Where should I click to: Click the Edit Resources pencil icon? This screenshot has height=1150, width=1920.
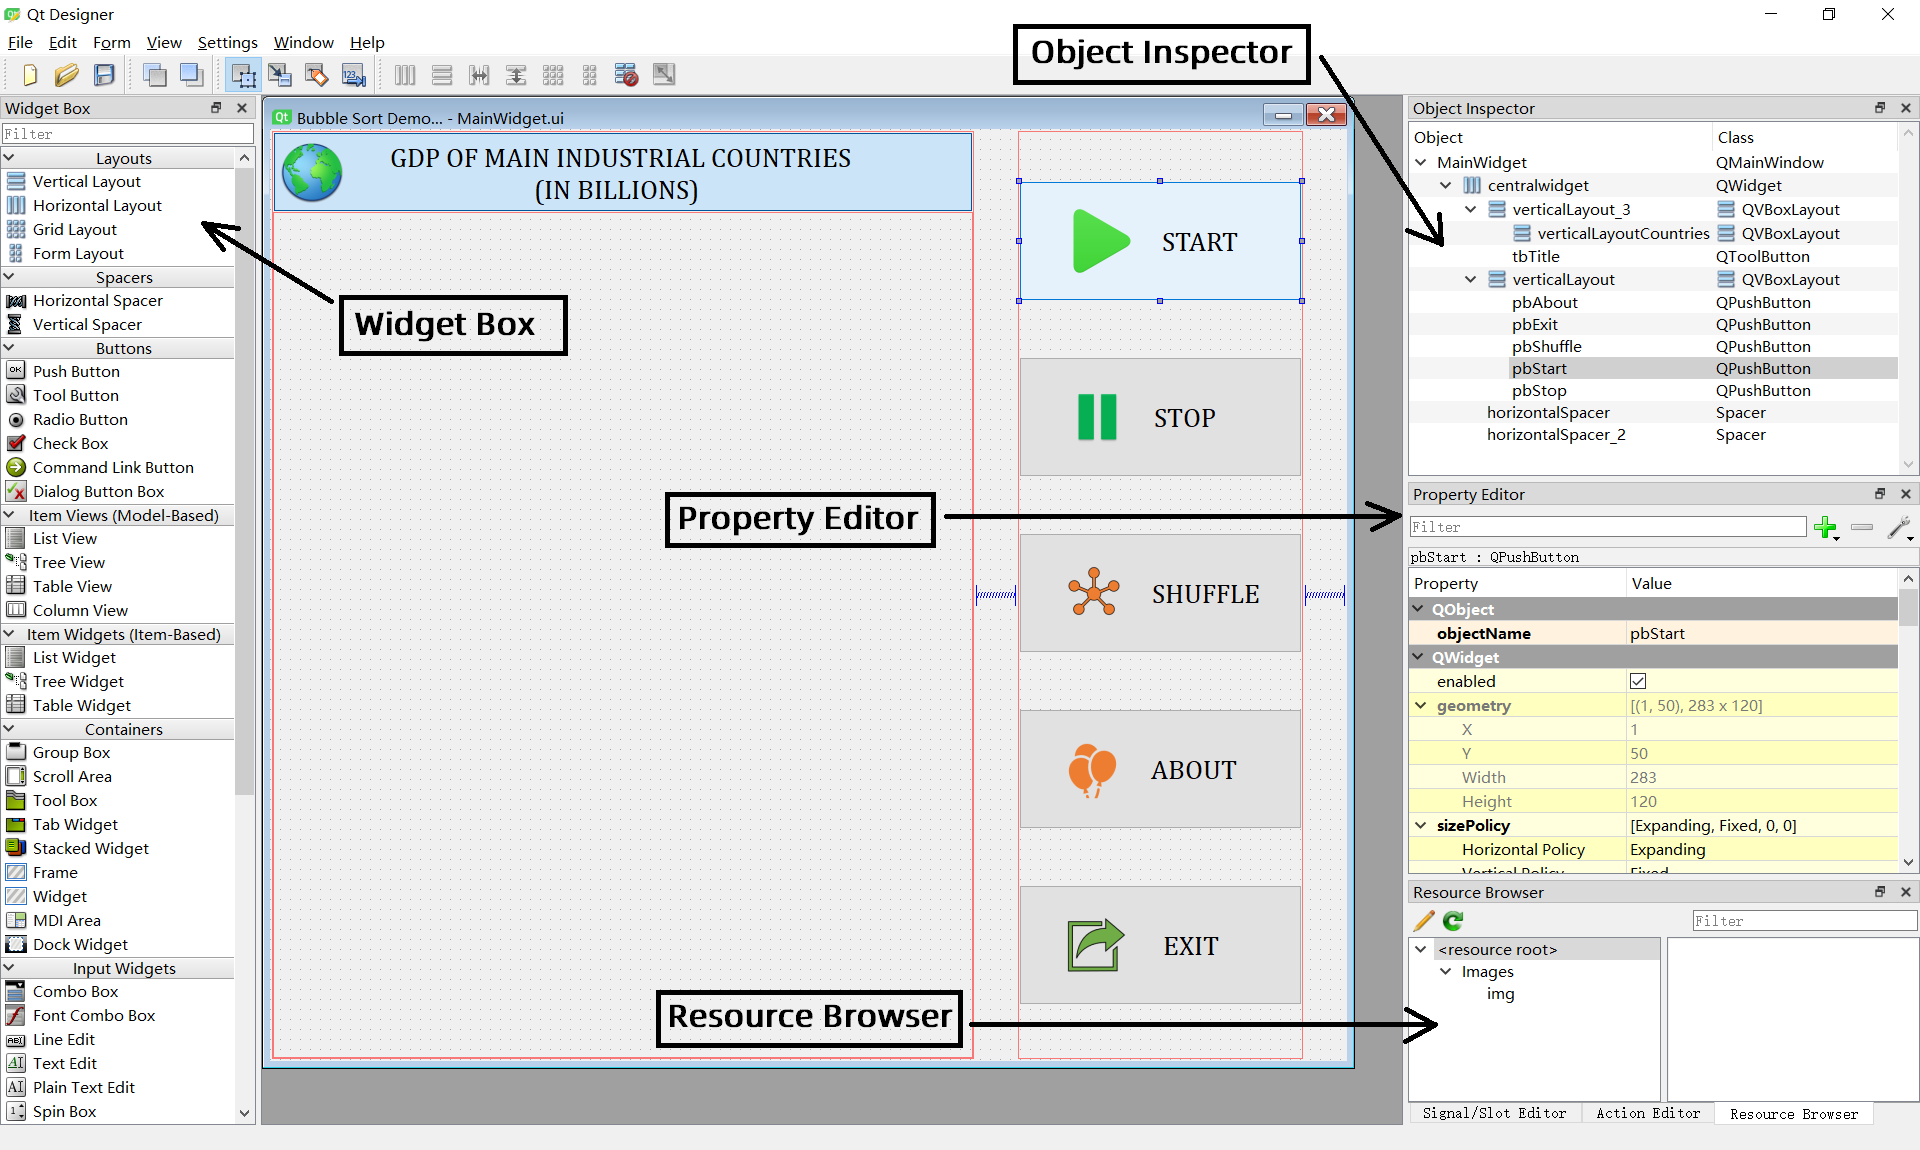pos(1424,921)
